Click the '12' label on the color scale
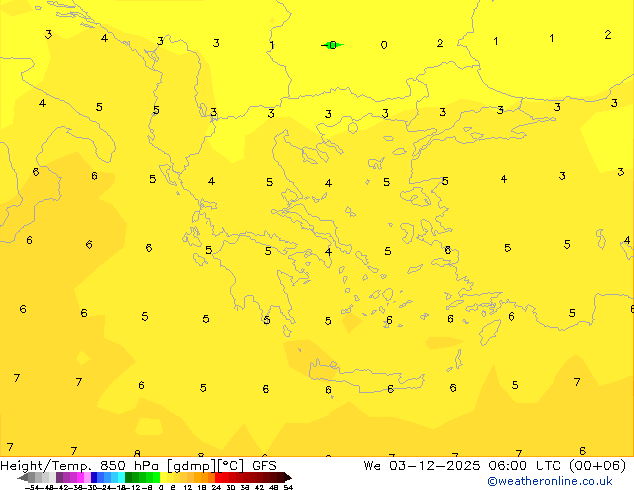Viewport: 634px width, 490px height. click(x=188, y=487)
